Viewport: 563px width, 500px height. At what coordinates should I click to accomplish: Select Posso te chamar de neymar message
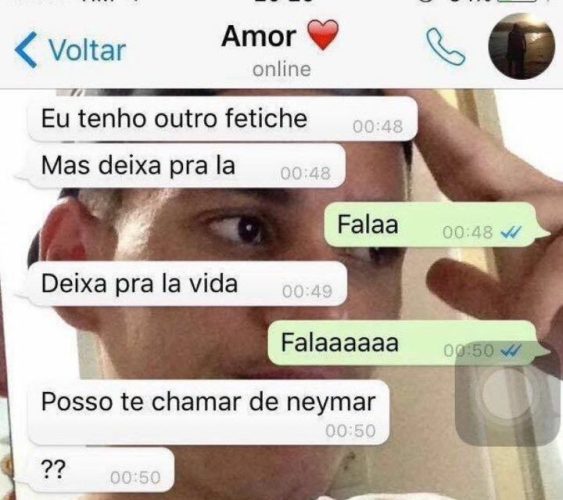pyautogui.click(x=208, y=412)
